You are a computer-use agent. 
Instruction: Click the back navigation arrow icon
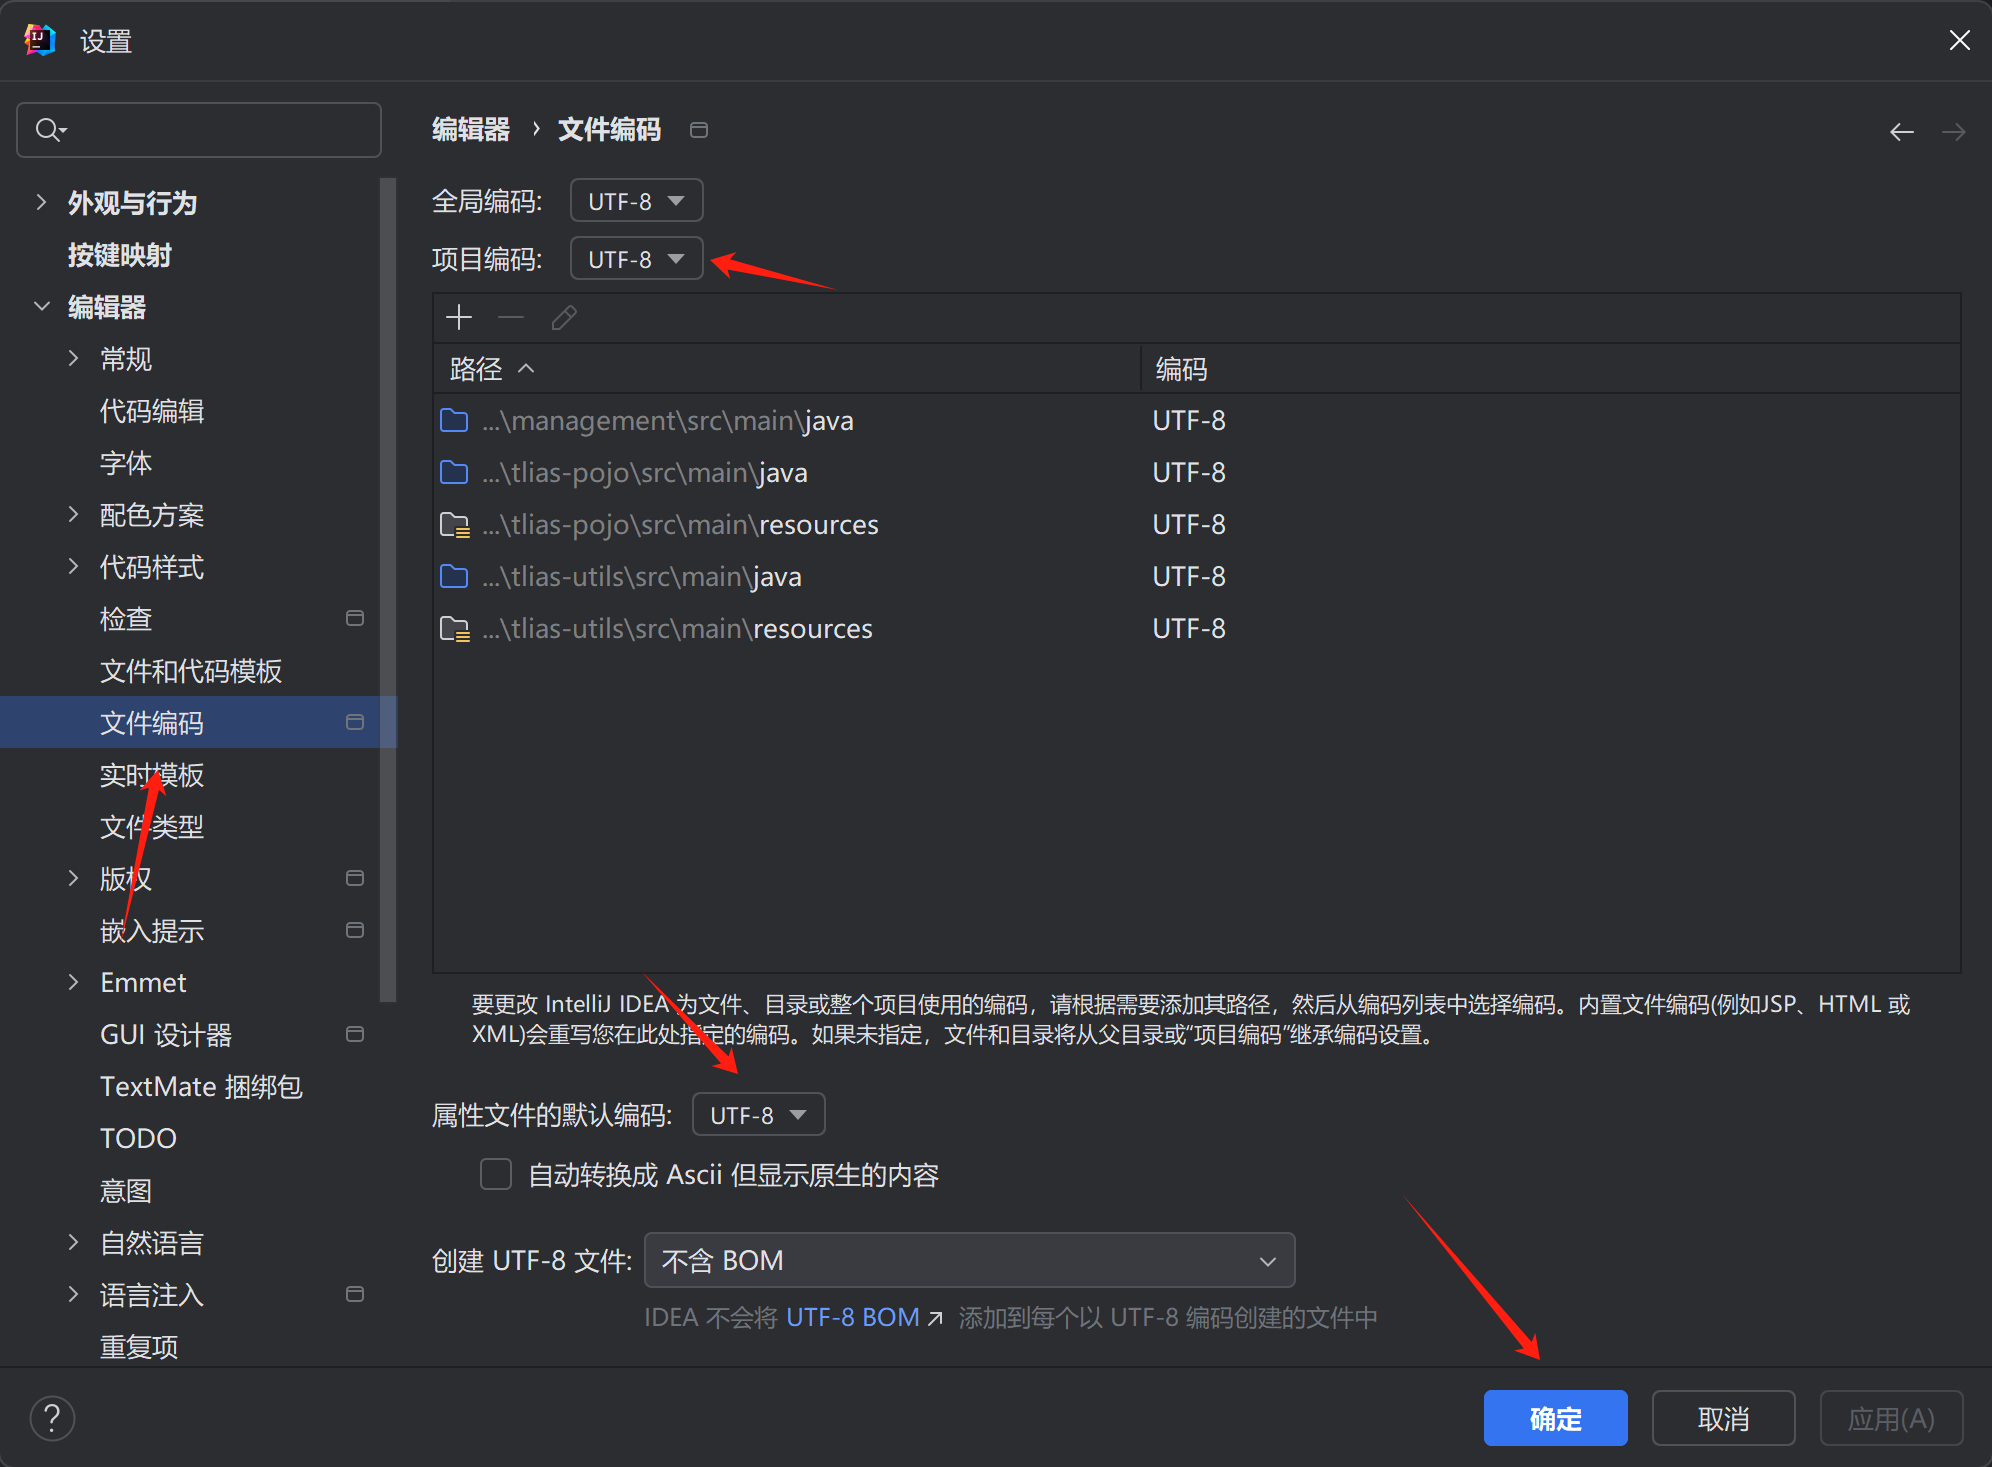point(1901,132)
